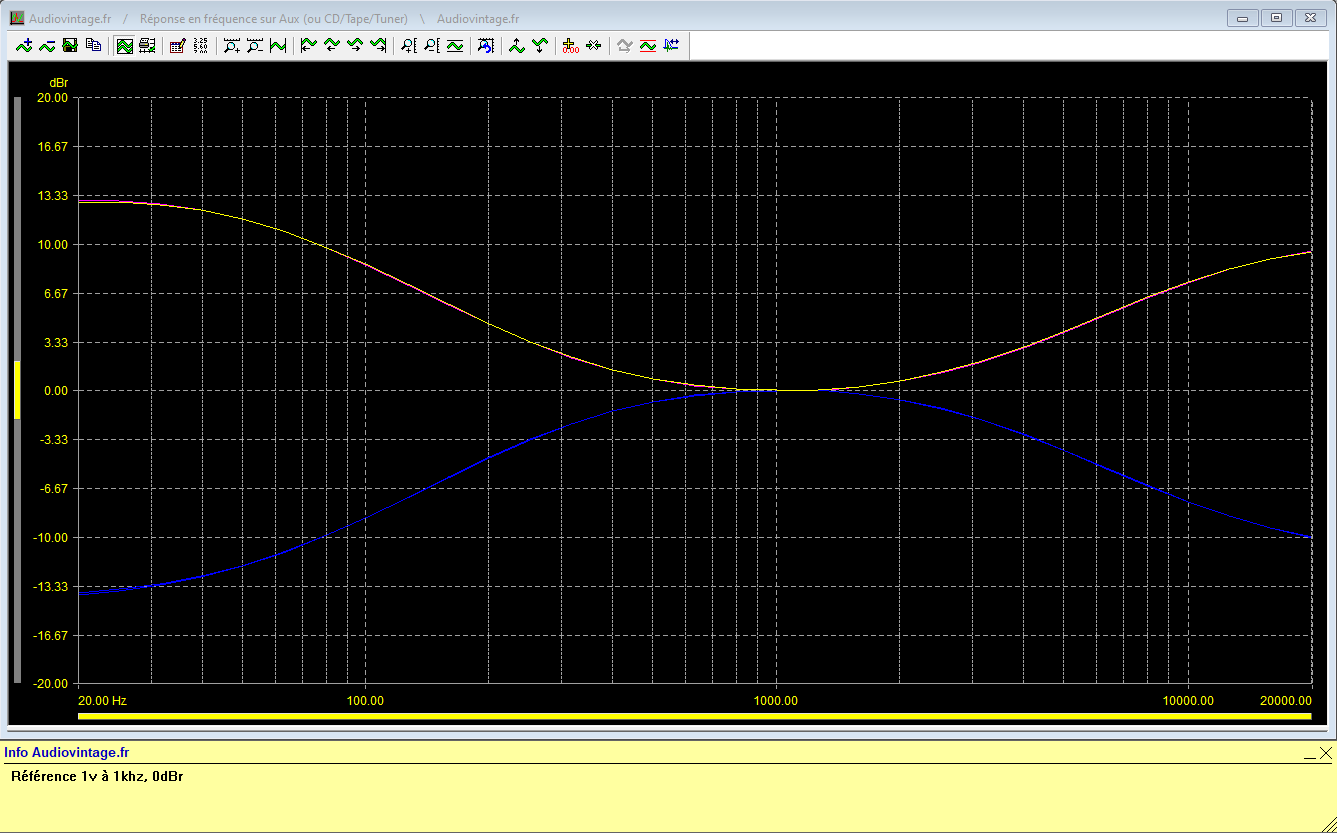Click the red lines with green curve icon
Screen dimensions: 1337x833
pos(647,45)
